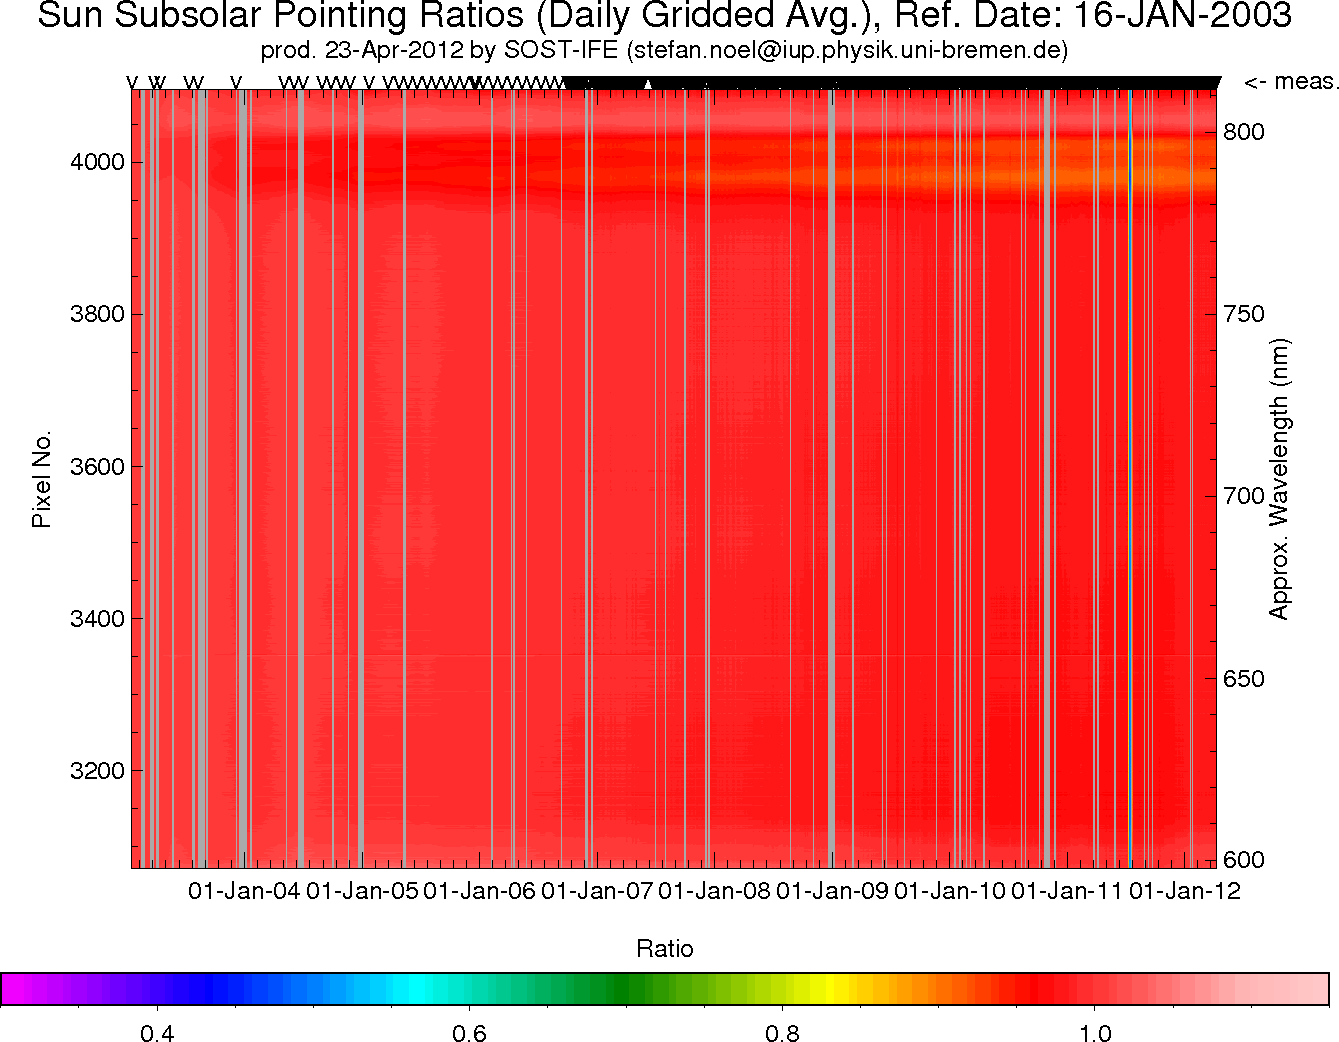1339x1042 pixels.
Task: Click the '3400' pixel tick label
Action: click(x=97, y=619)
